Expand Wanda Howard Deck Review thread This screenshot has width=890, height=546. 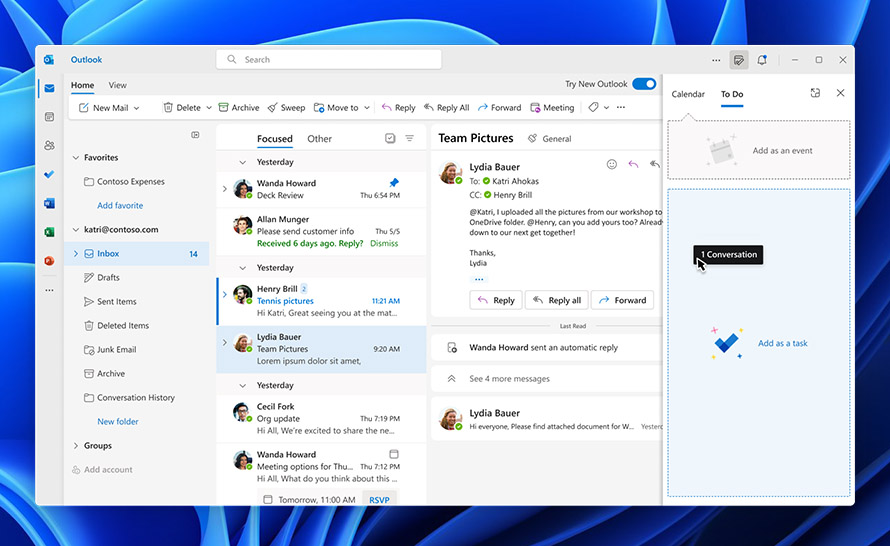coord(225,189)
